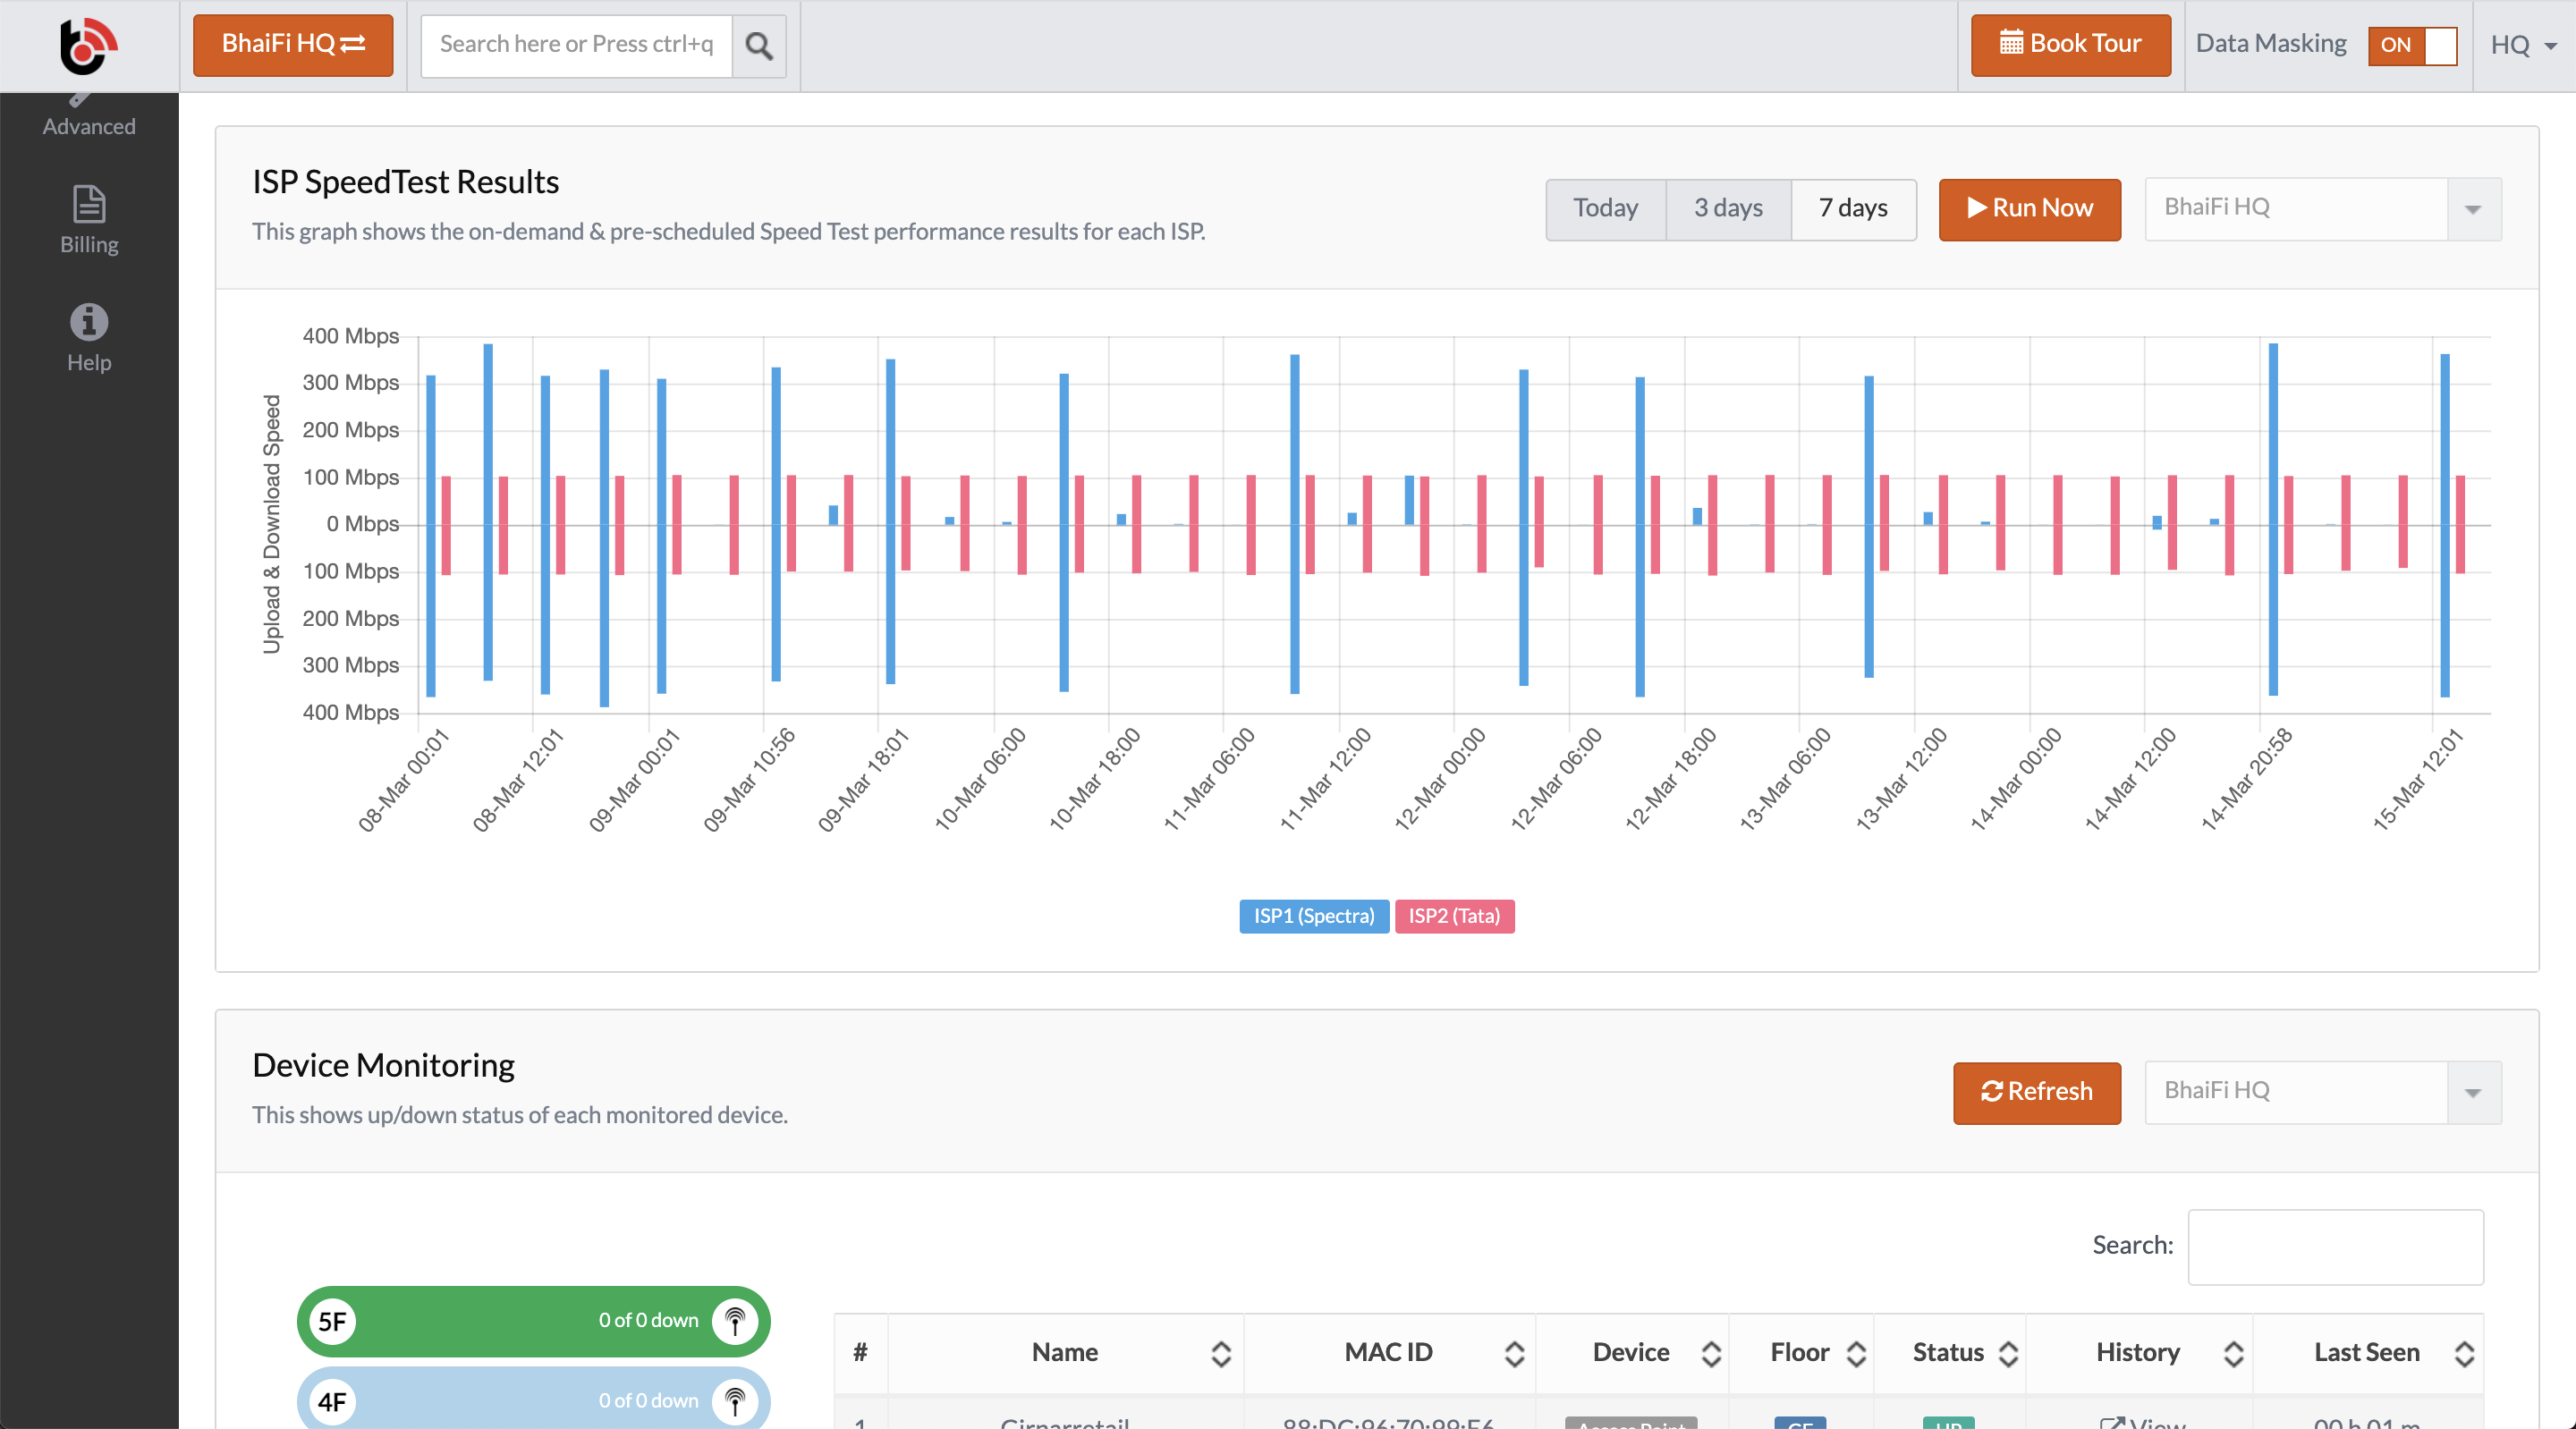The width and height of the screenshot is (2576, 1429).
Task: Click the search magnifier icon
Action: (x=759, y=46)
